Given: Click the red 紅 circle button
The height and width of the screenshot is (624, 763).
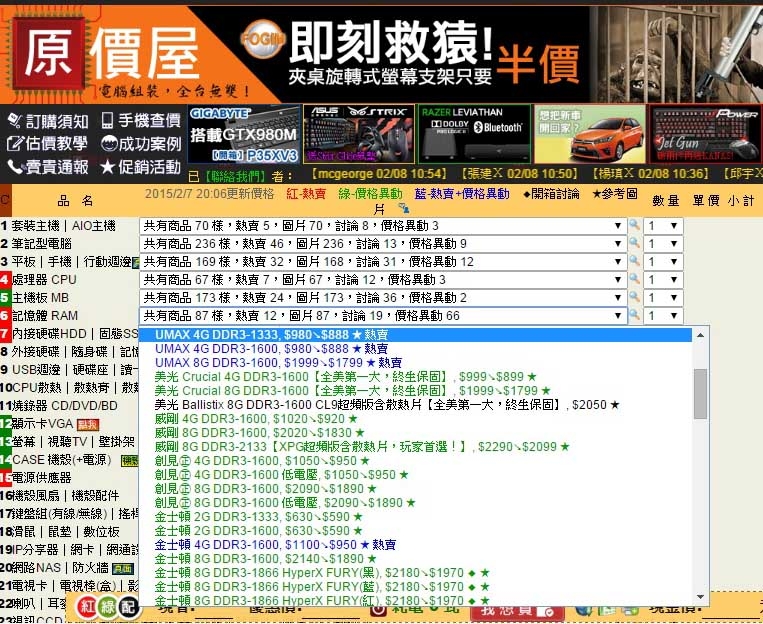Looking at the screenshot, I should [x=88, y=607].
